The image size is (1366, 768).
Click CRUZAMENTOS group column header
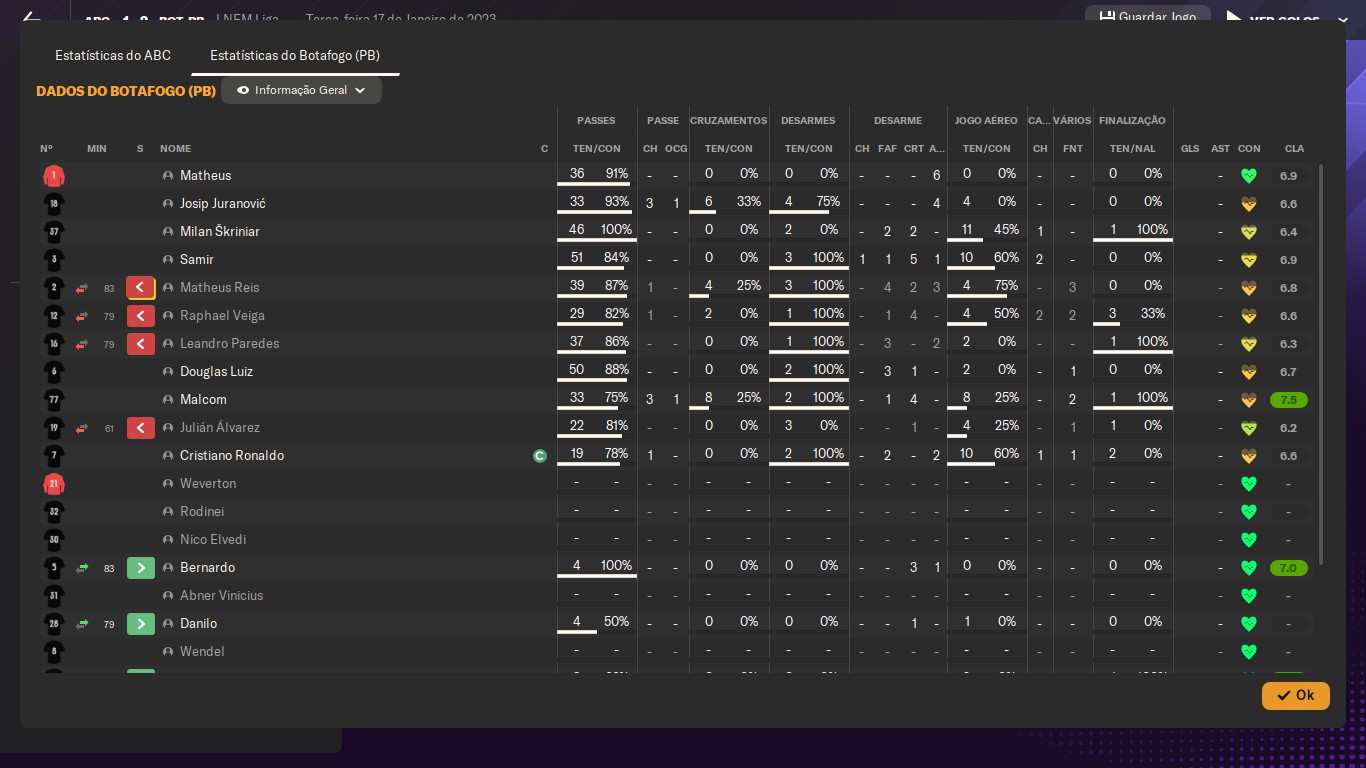[x=728, y=120]
